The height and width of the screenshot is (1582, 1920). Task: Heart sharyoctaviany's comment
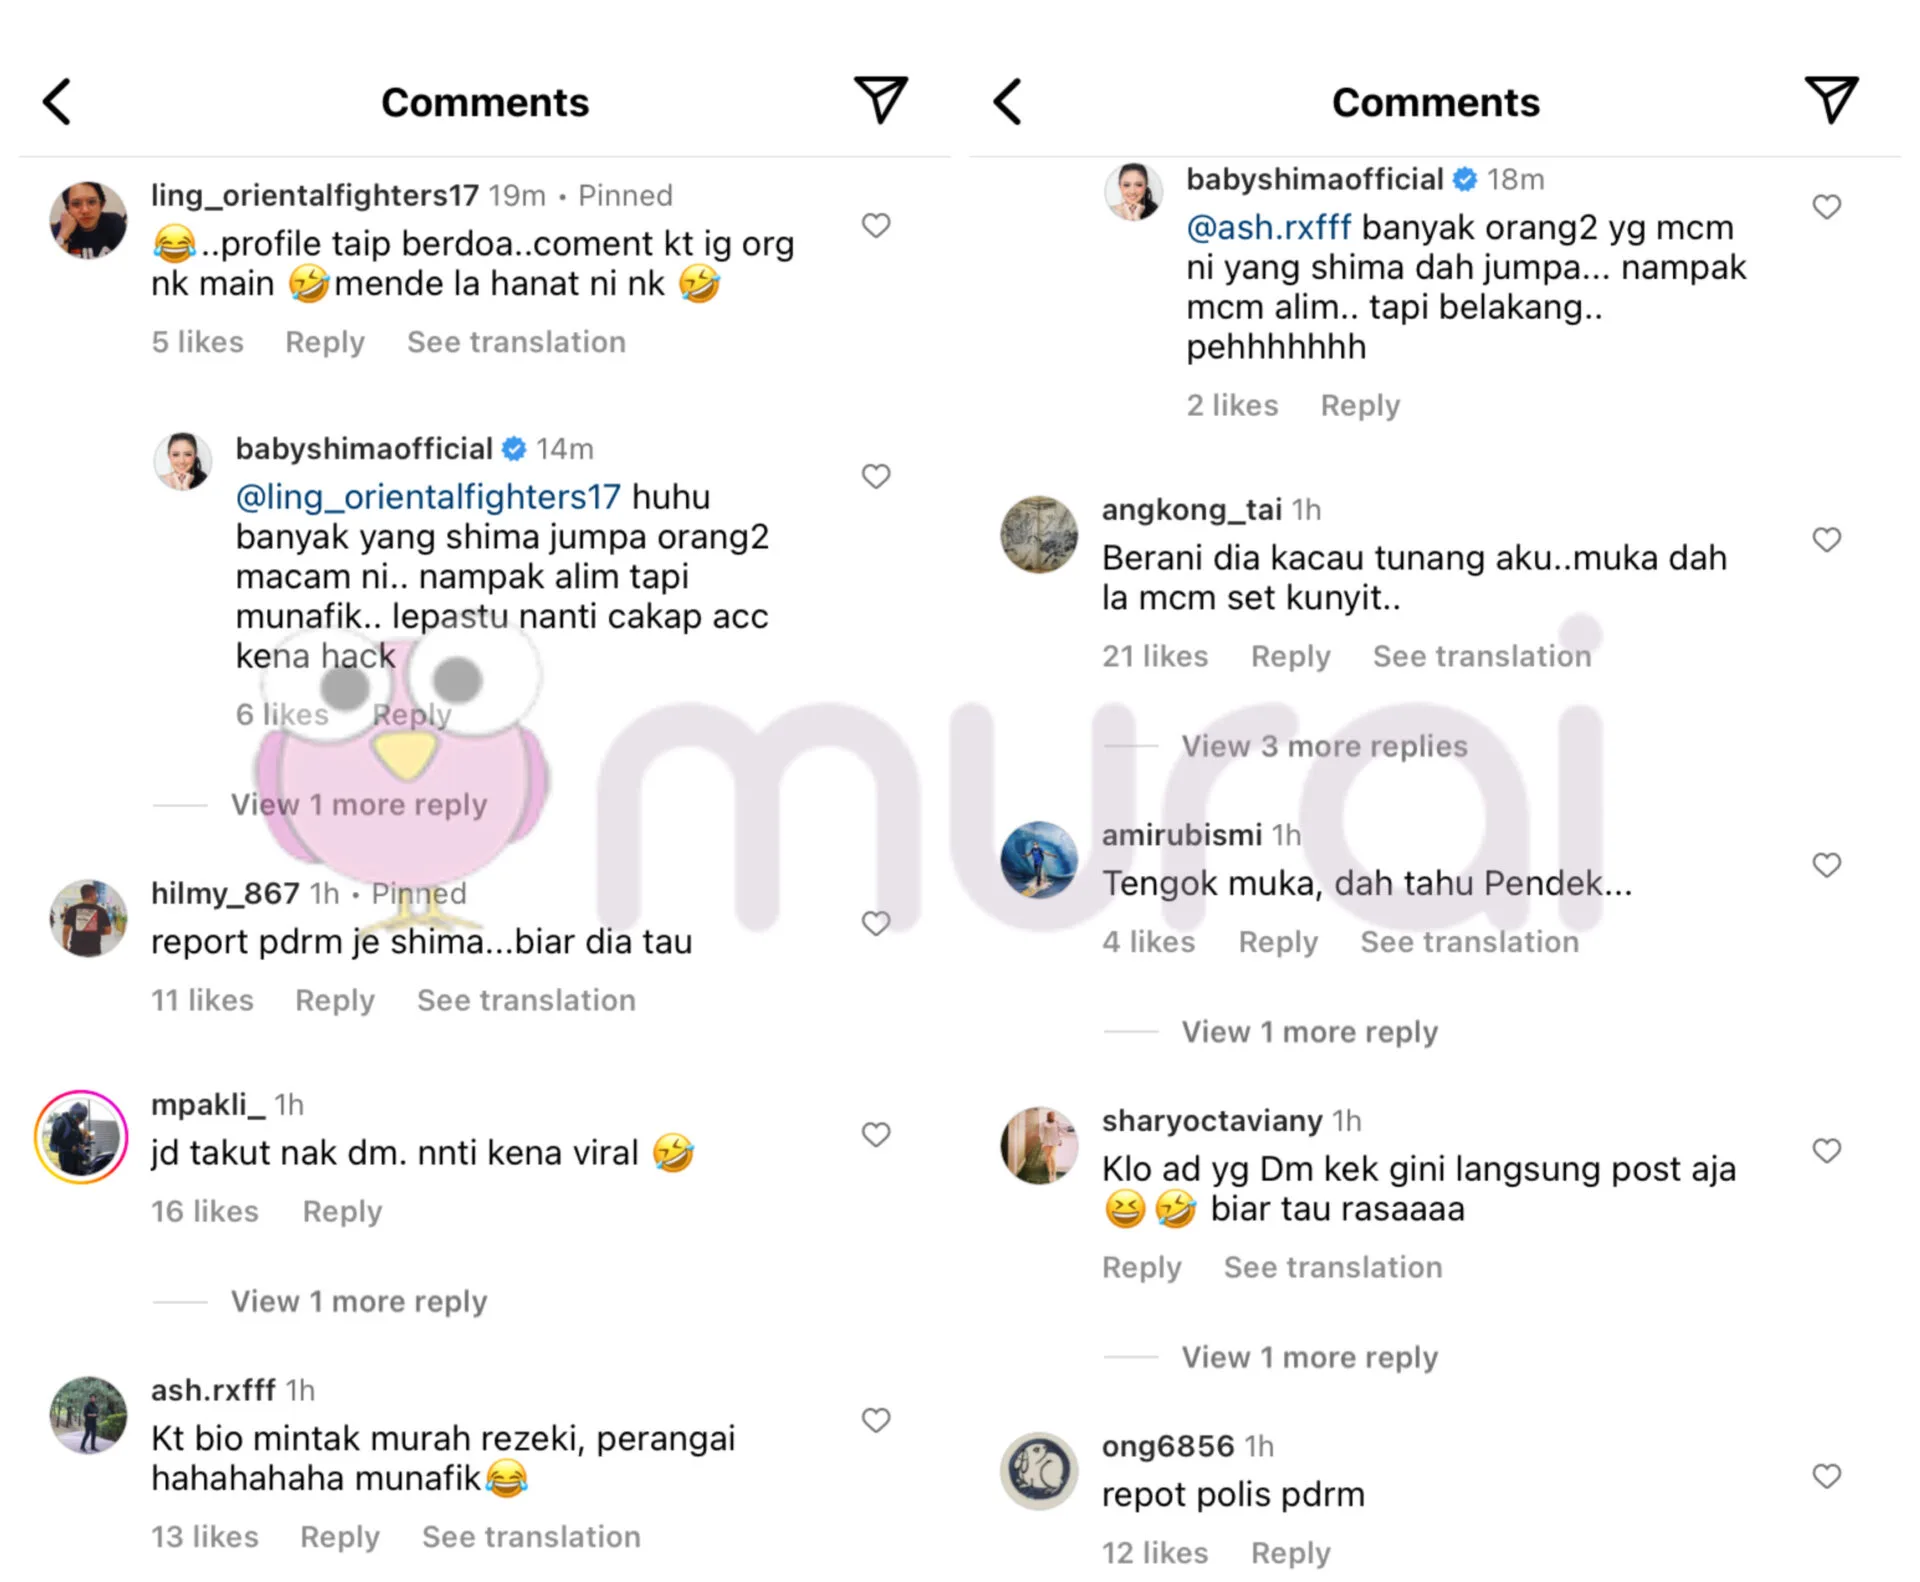1827,1151
